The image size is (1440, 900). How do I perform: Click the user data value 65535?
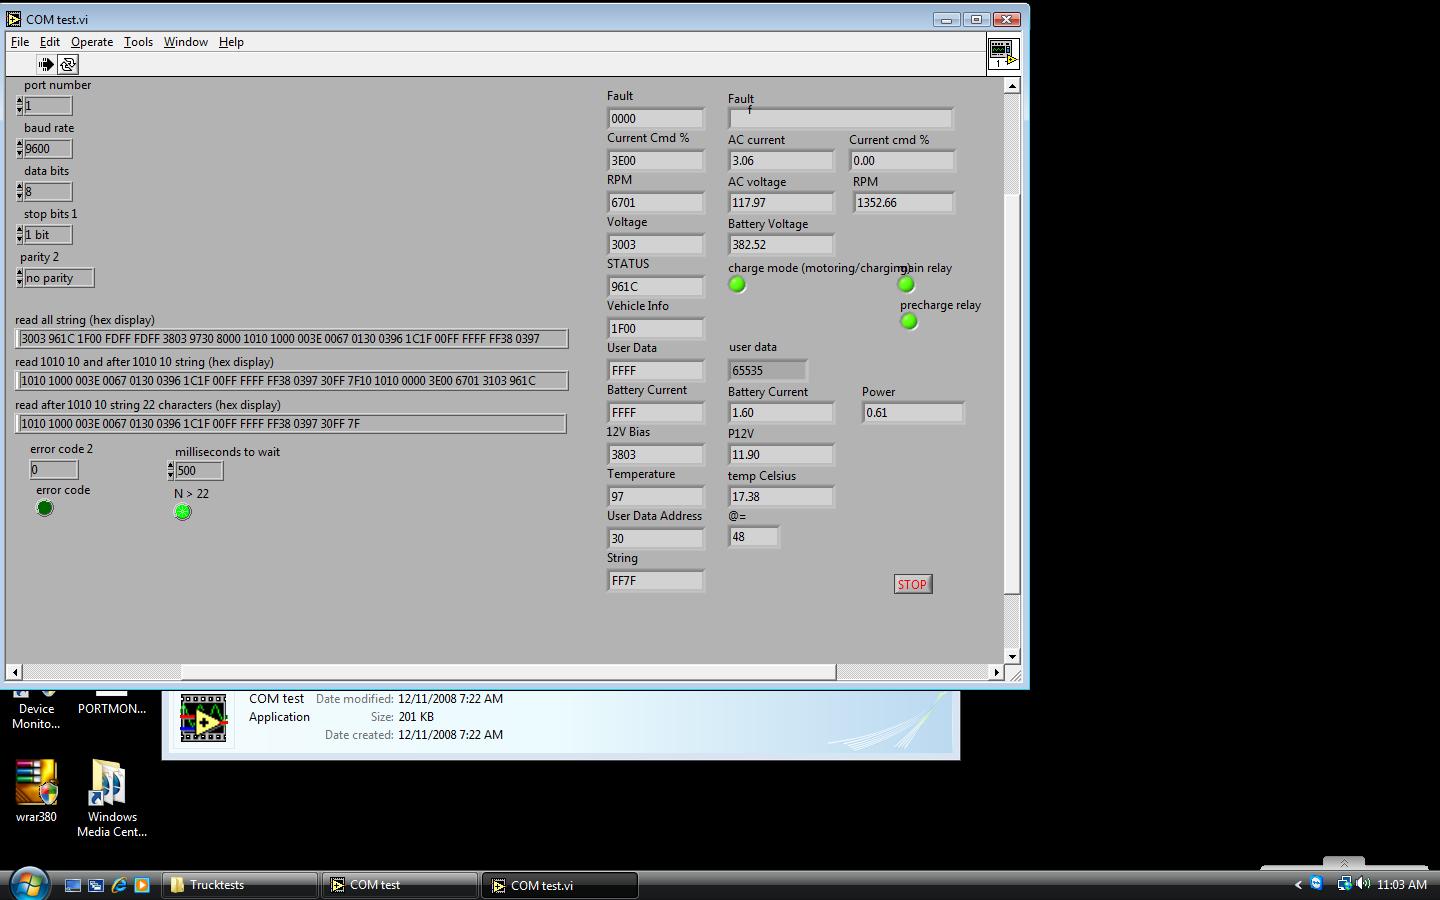[768, 370]
